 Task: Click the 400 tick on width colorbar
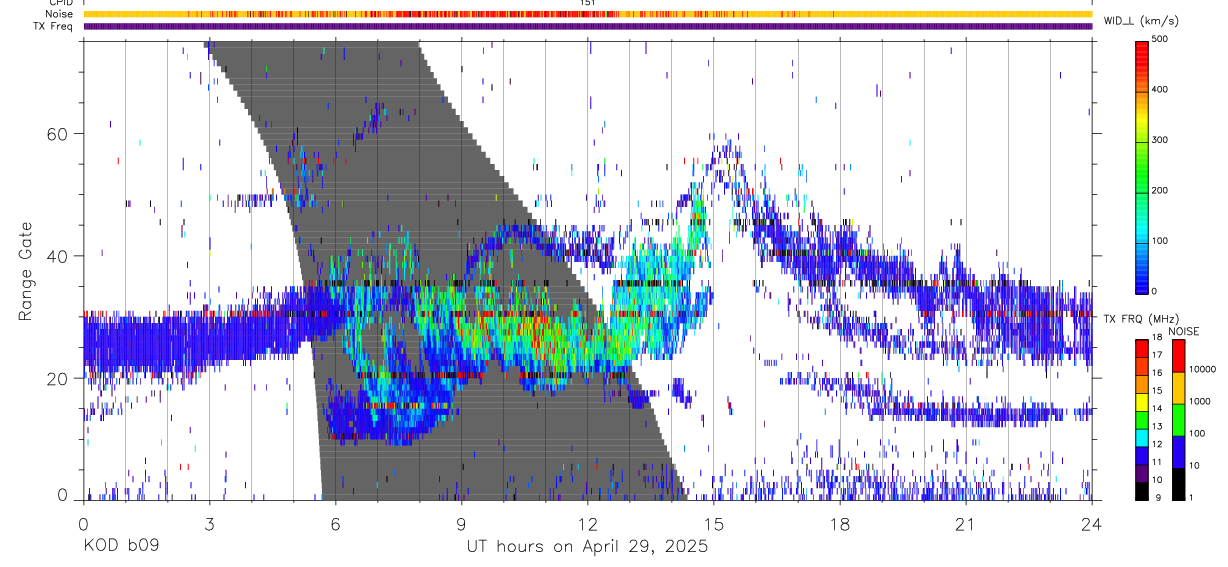(1162, 90)
